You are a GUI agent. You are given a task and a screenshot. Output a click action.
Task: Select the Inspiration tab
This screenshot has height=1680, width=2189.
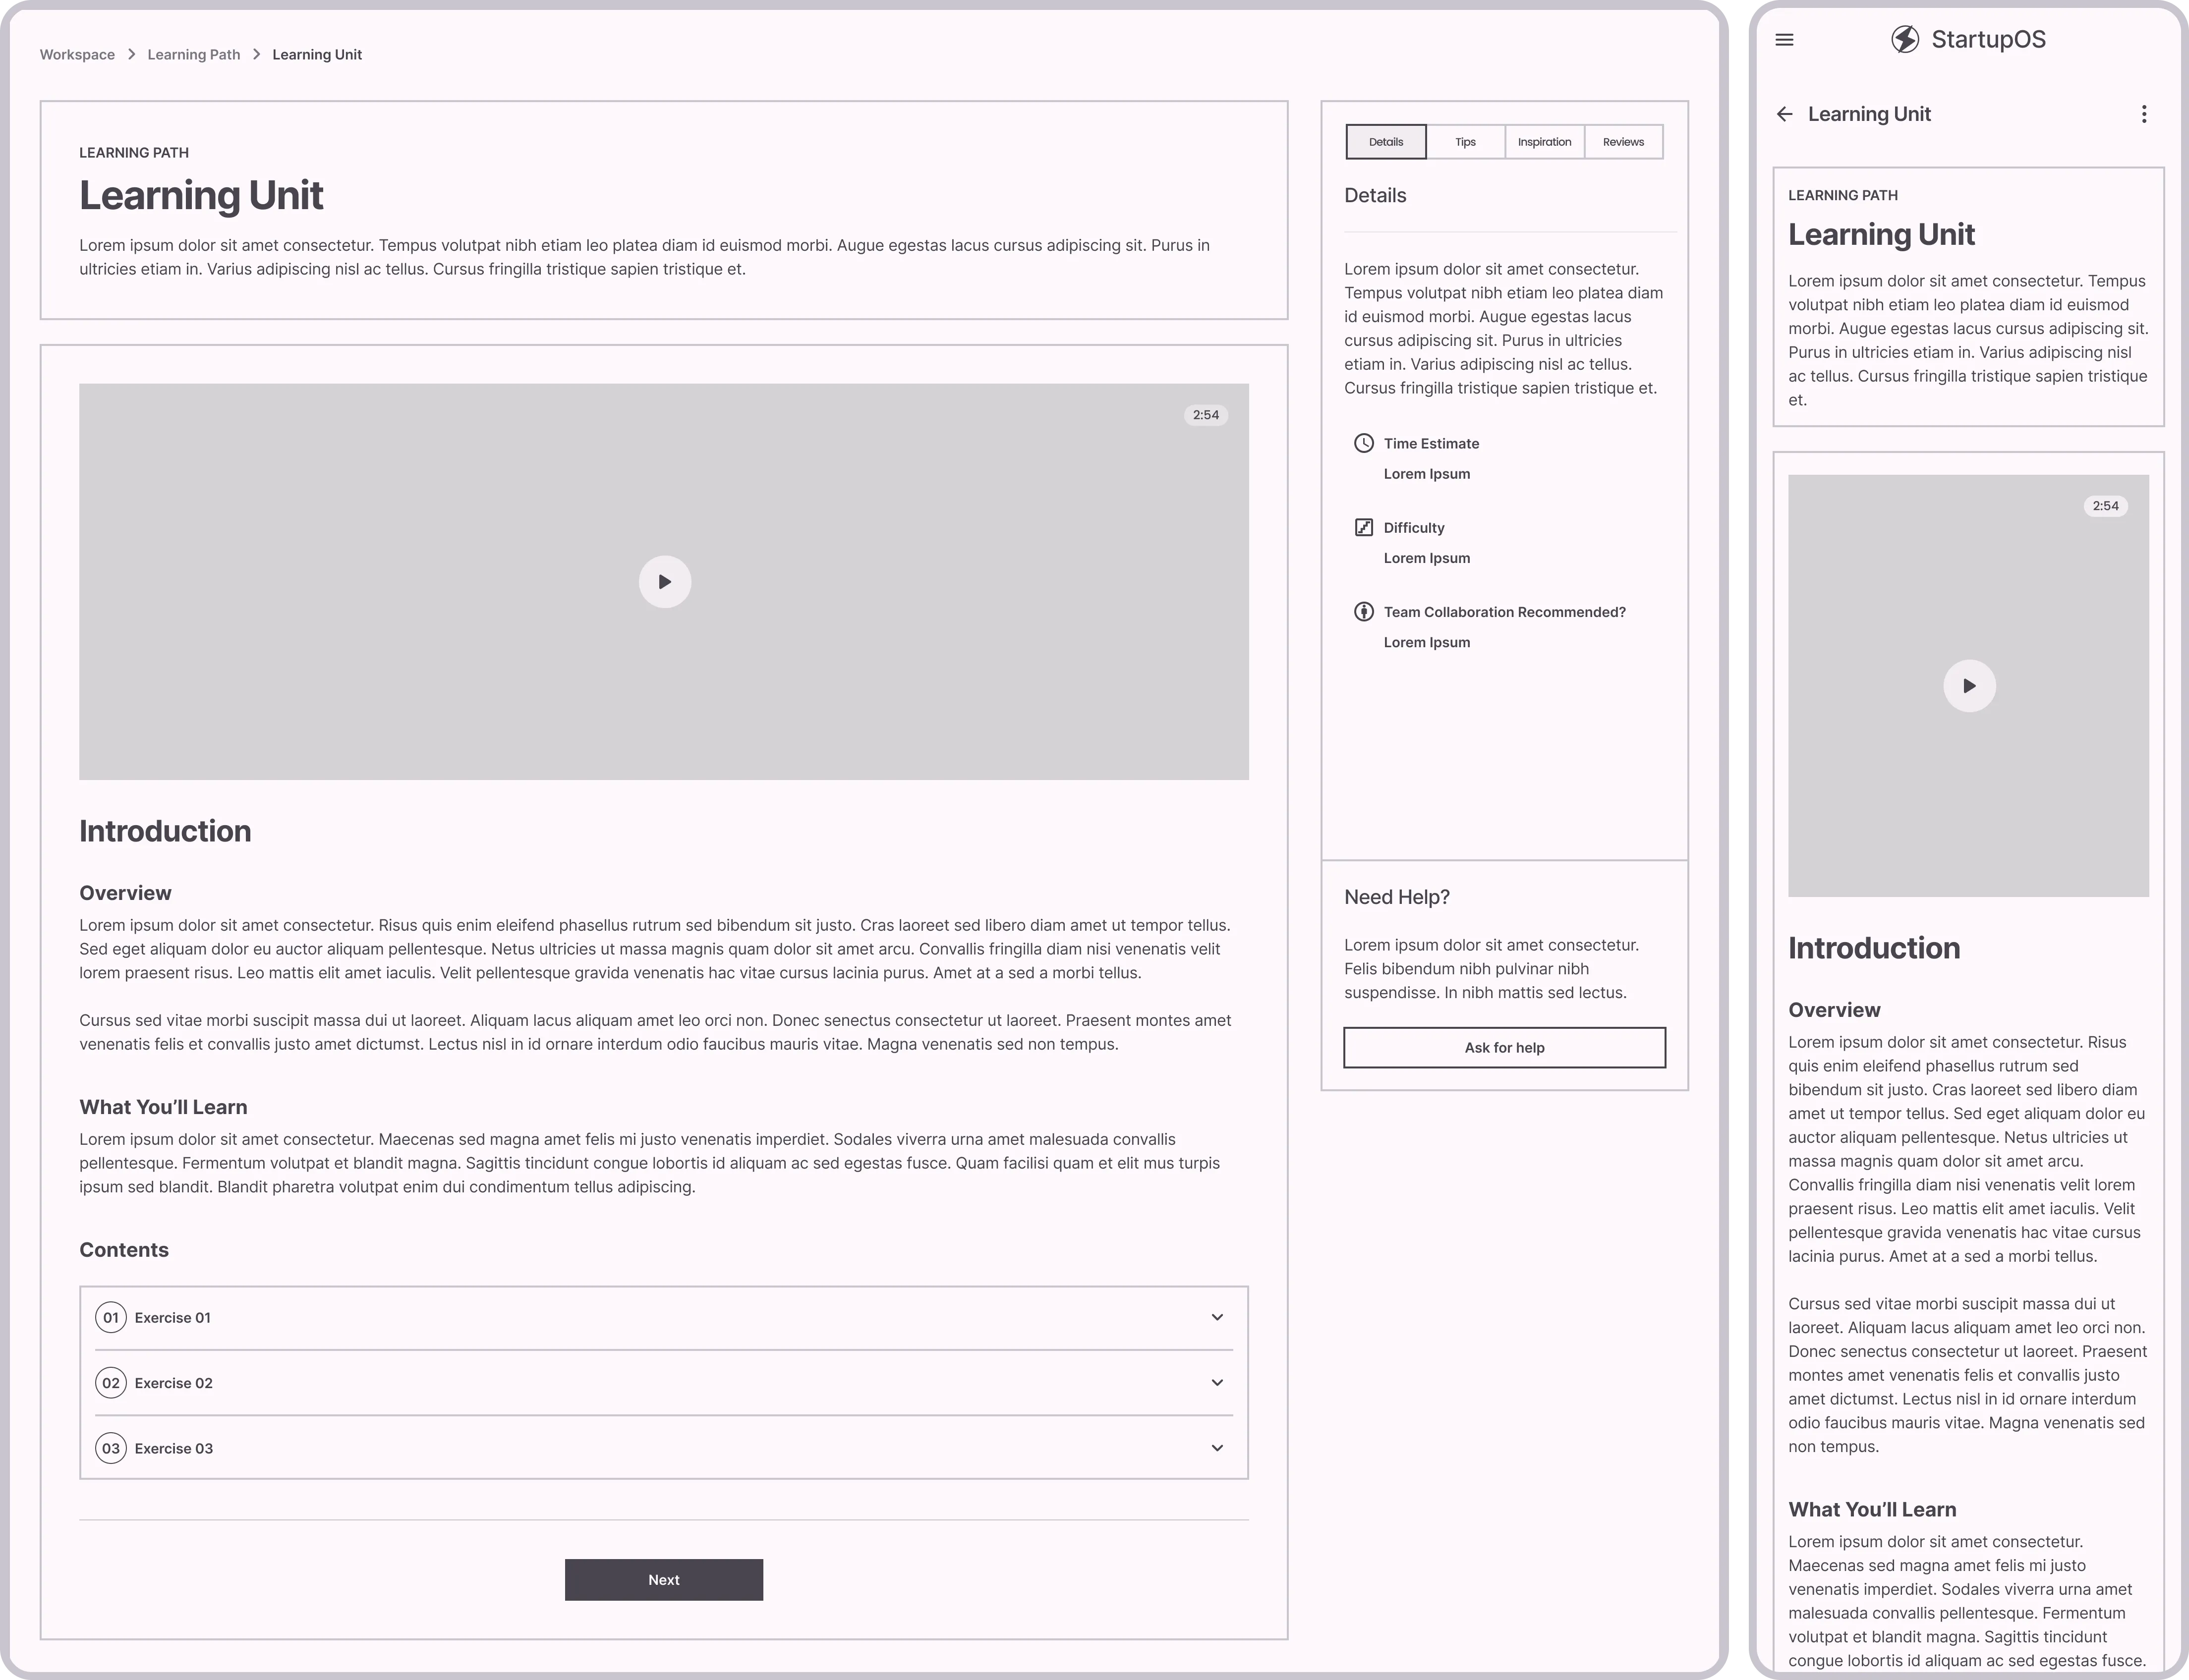click(1544, 141)
